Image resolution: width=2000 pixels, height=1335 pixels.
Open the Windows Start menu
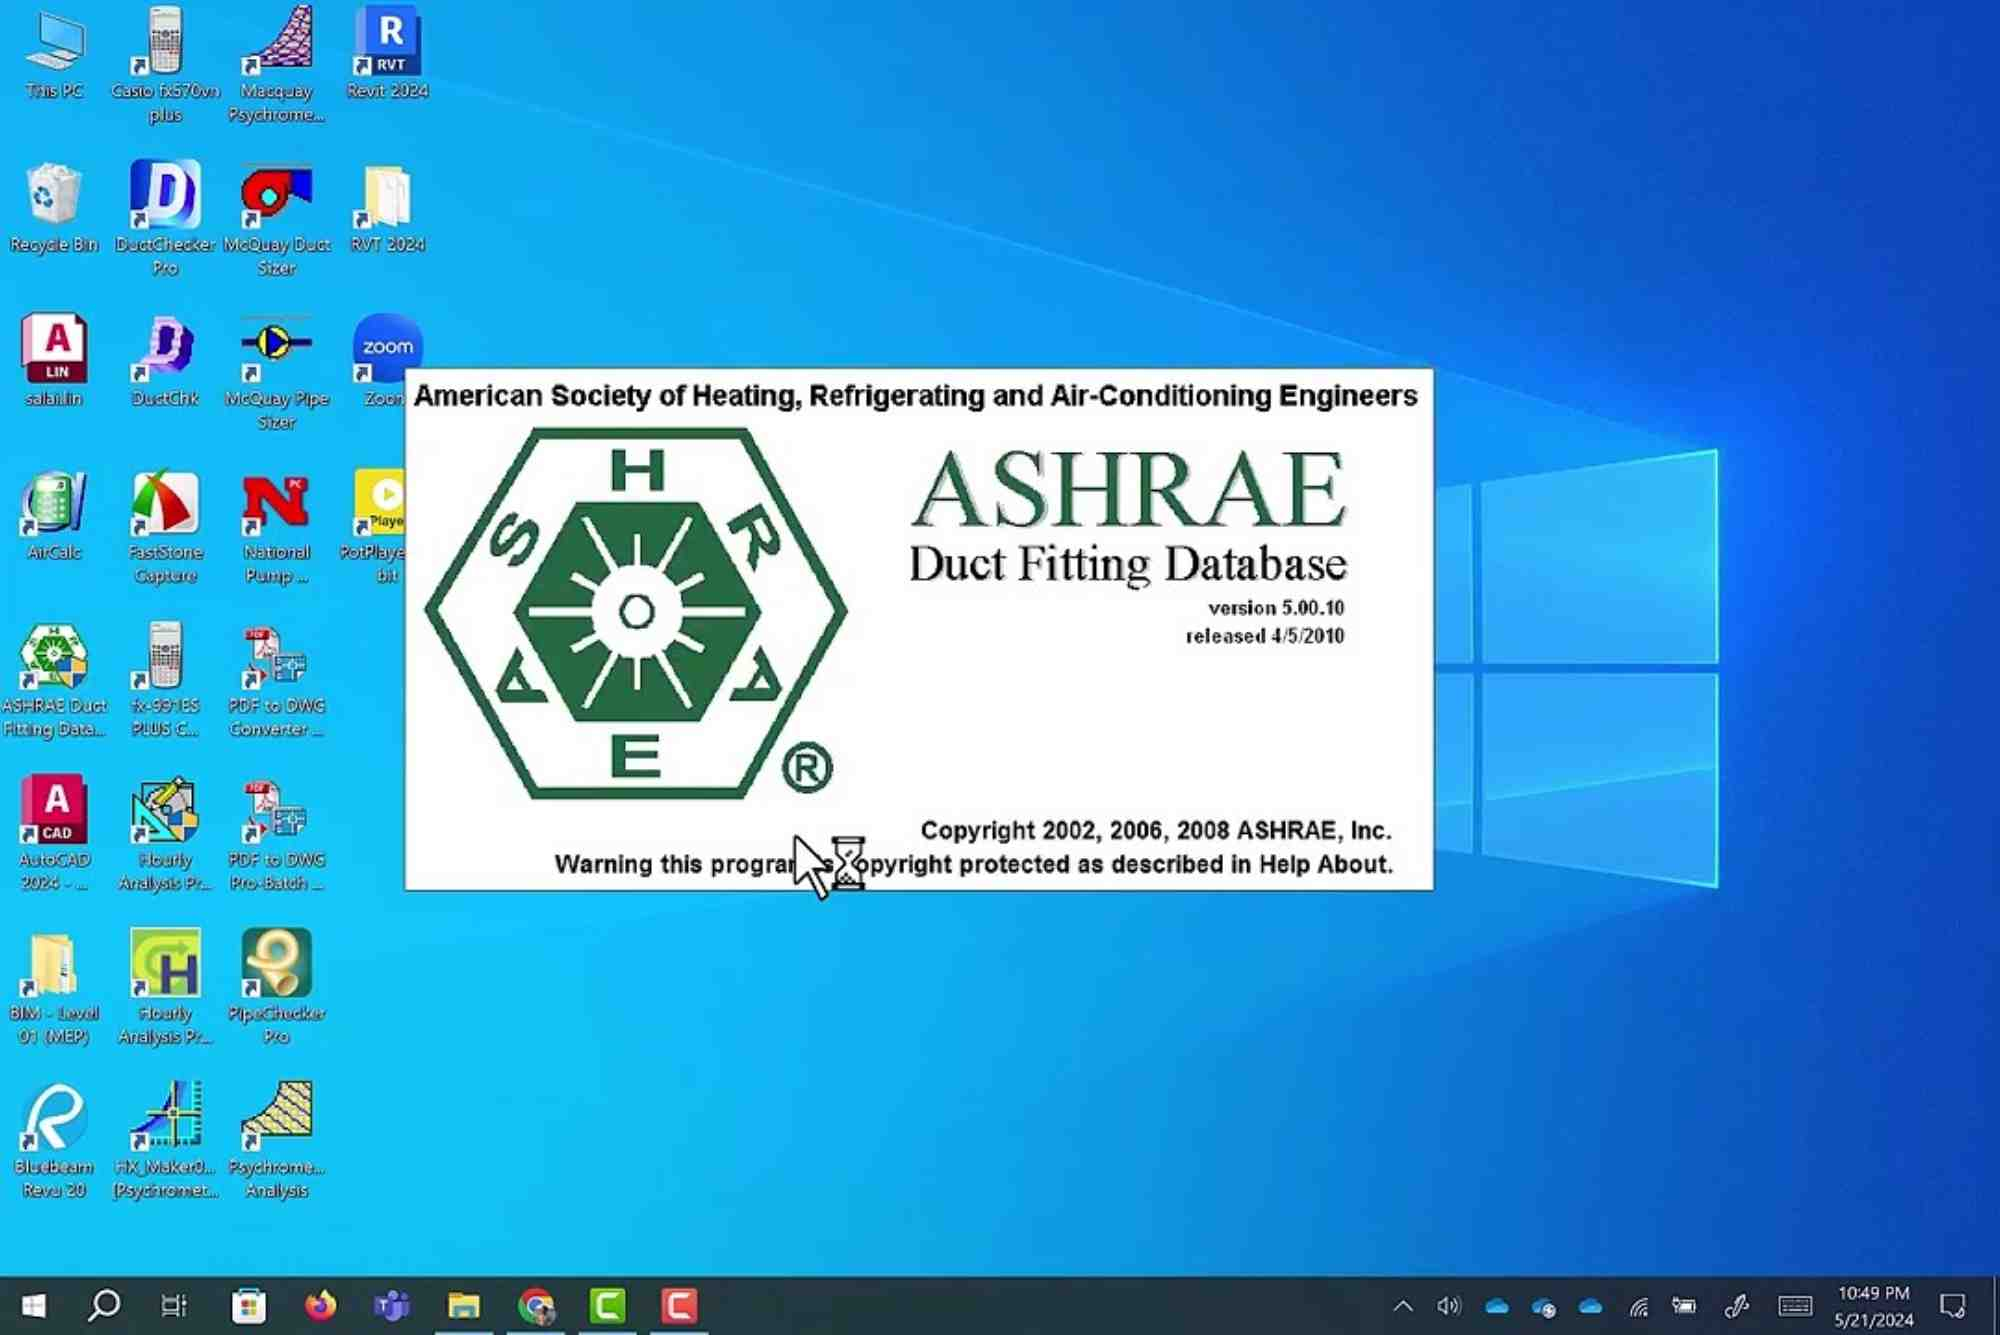click(33, 1306)
